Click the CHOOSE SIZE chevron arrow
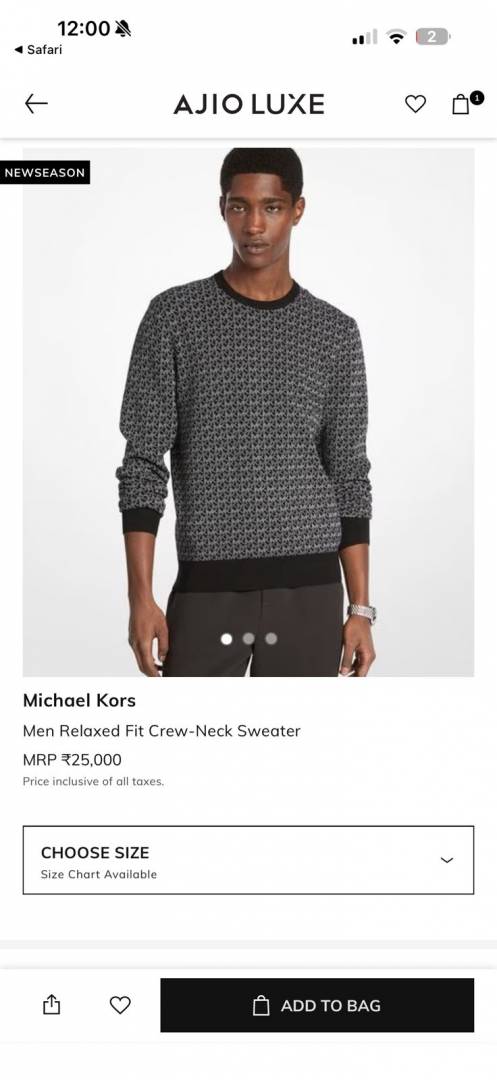Viewport: 497px width, 1080px height. tap(447, 860)
